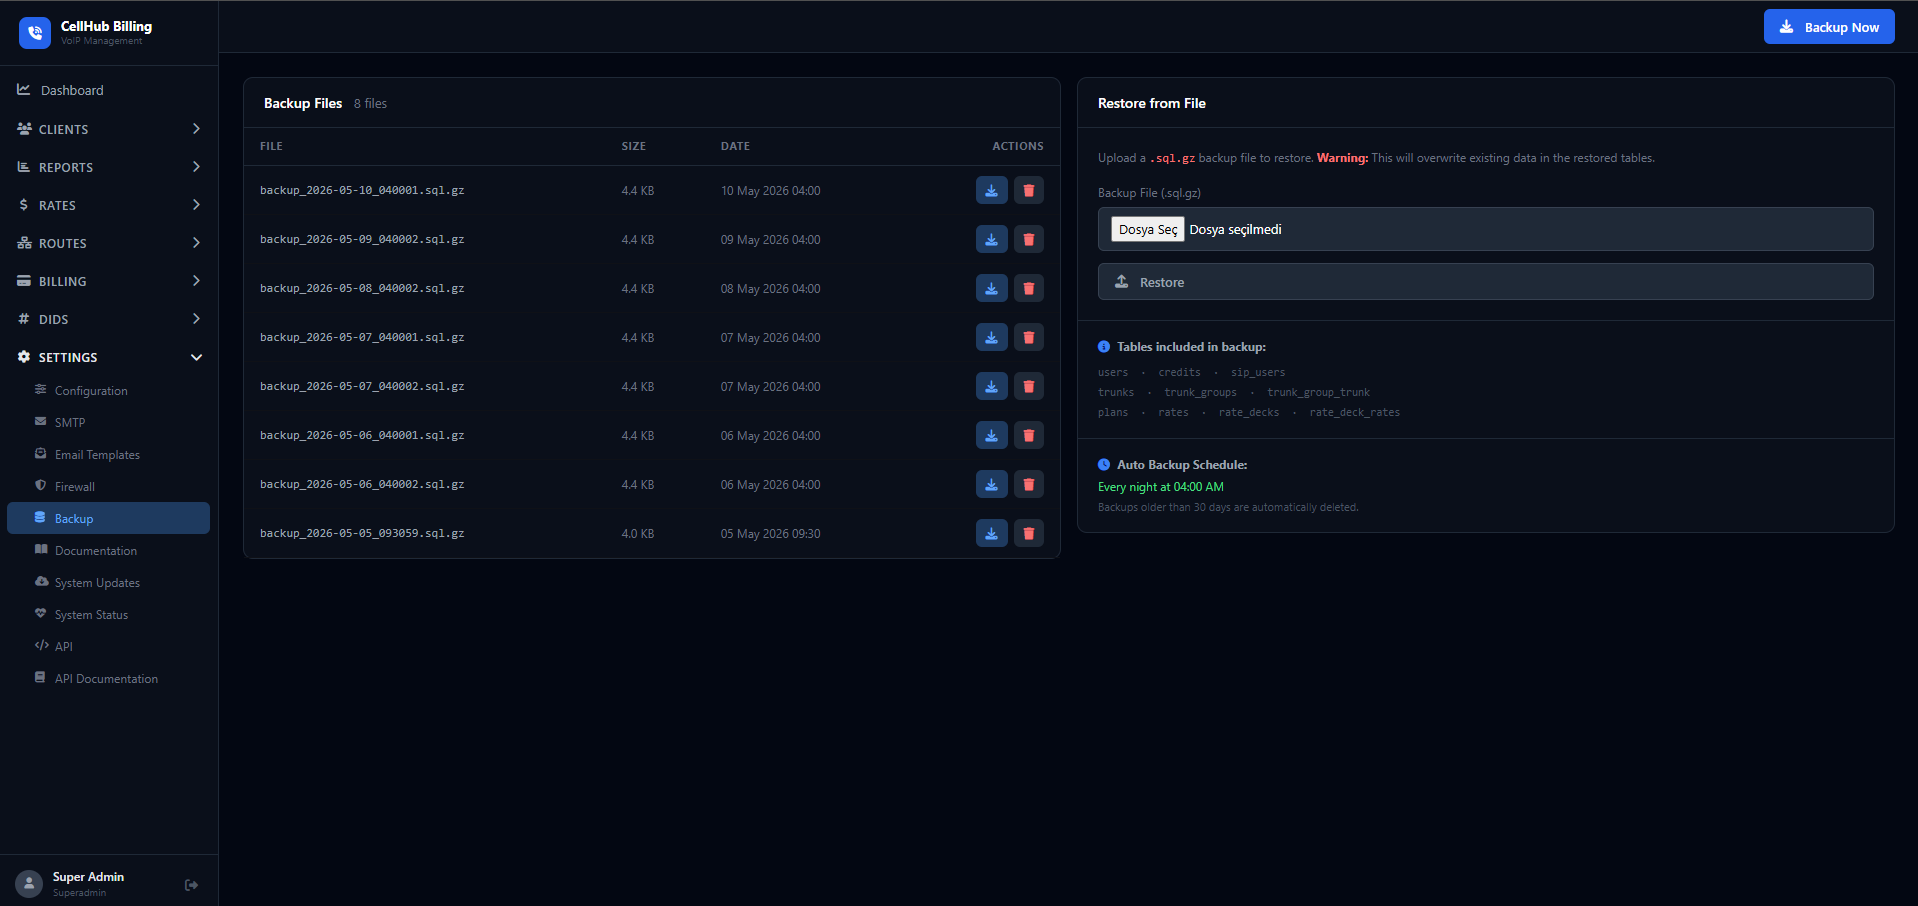Click 'Every night at 04:00 AM' text

point(1161,487)
